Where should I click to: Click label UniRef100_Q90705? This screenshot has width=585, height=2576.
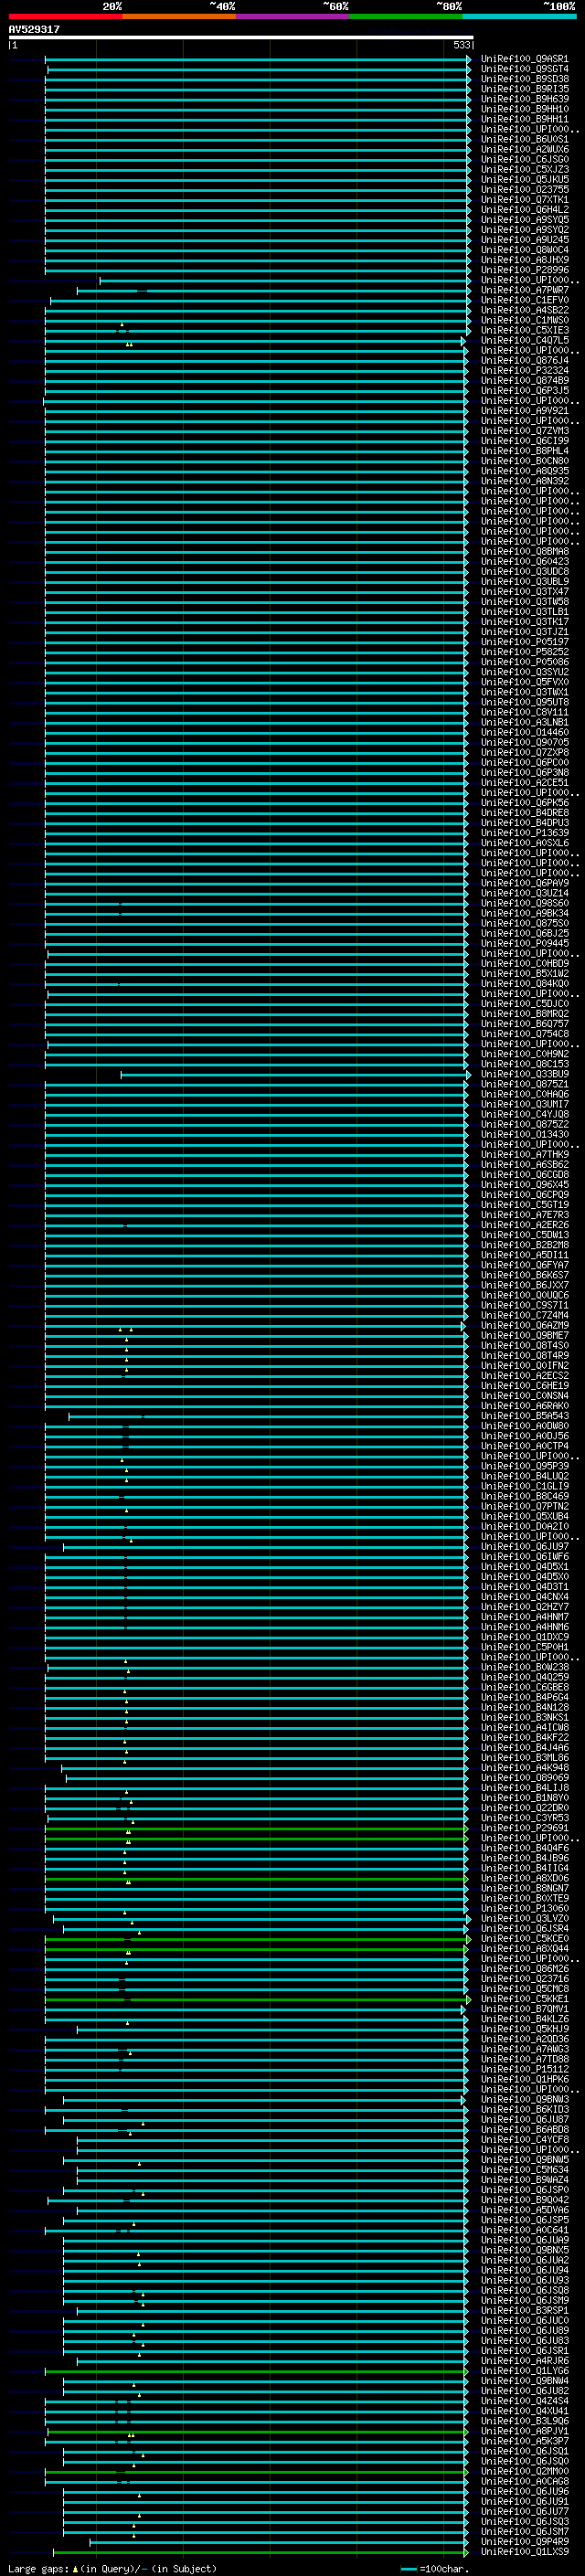524,742
